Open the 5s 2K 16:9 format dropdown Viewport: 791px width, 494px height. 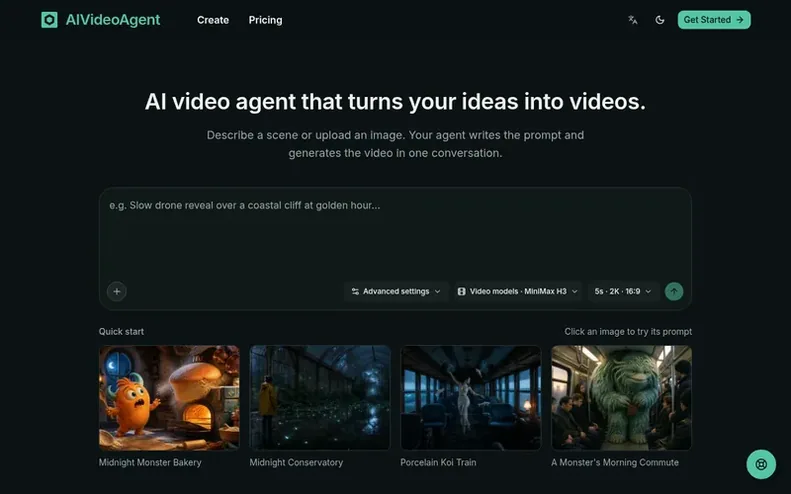coord(623,291)
